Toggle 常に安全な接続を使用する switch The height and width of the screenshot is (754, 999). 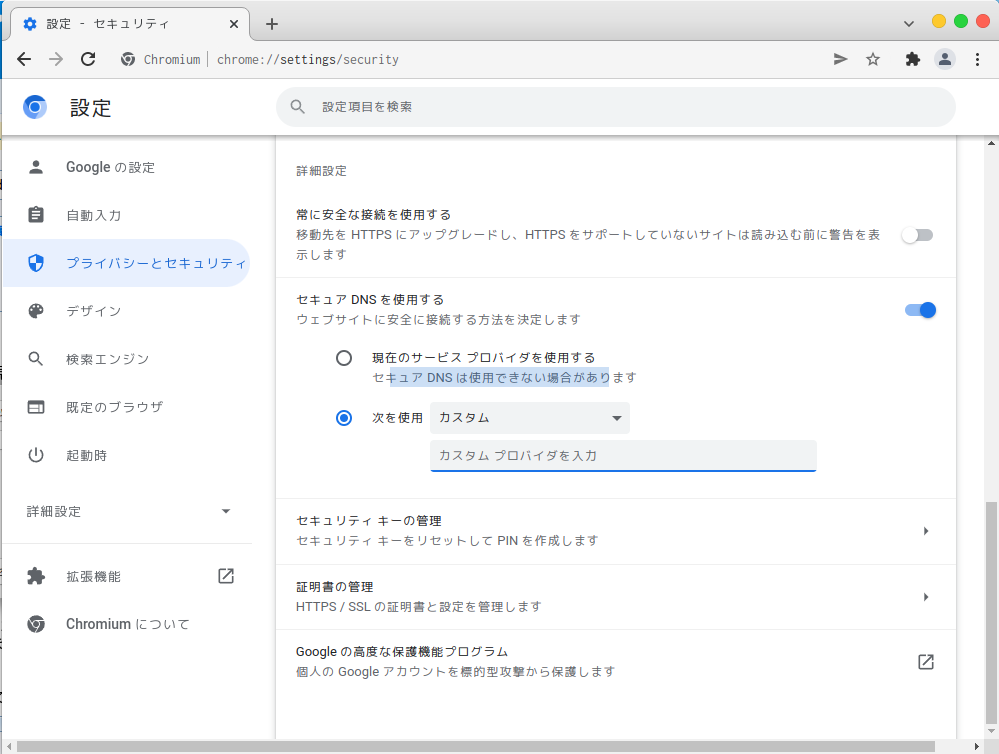(x=917, y=235)
